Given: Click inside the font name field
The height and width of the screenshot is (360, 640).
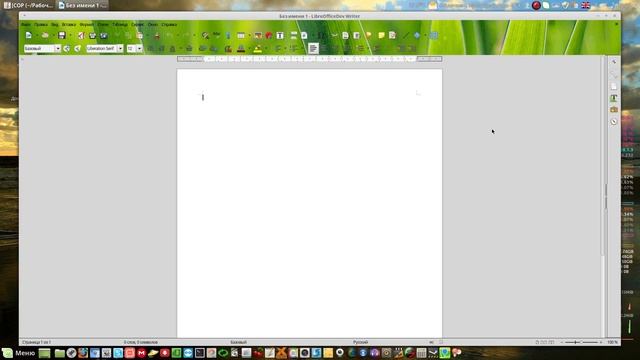Looking at the screenshot, I should (102, 49).
